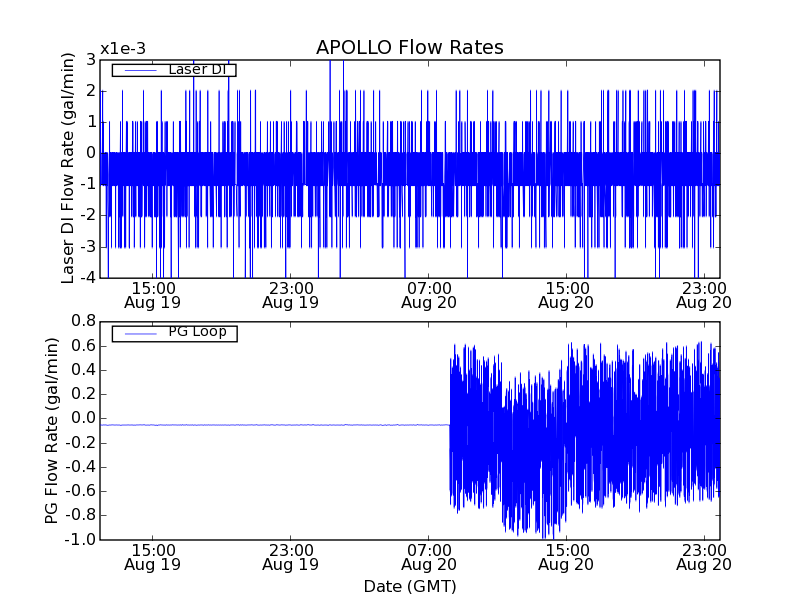Viewport: 800px width, 600px height.
Task: Select bottom plot's "23:00 Aug 19" tick label
Action: (x=290, y=557)
